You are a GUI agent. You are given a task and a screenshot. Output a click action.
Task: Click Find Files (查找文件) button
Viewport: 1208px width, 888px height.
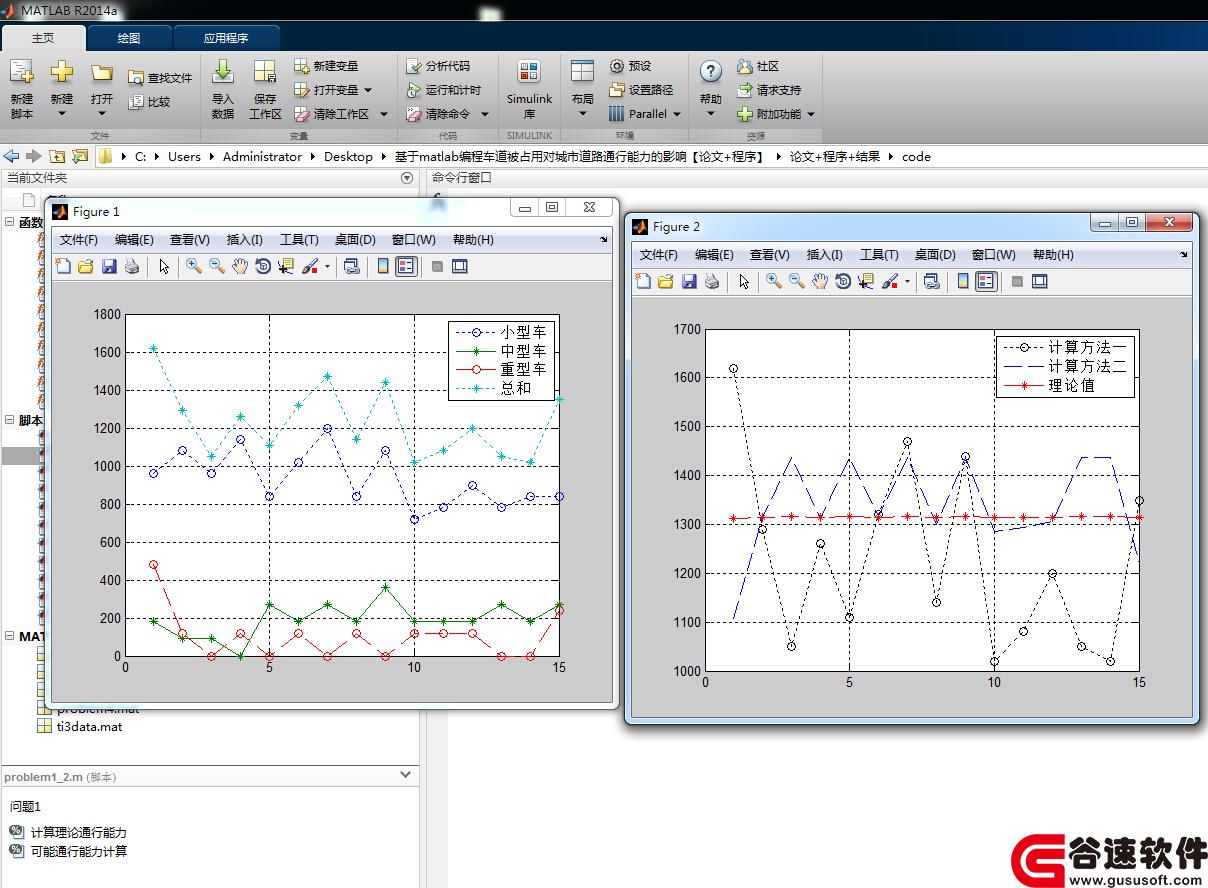pos(159,77)
